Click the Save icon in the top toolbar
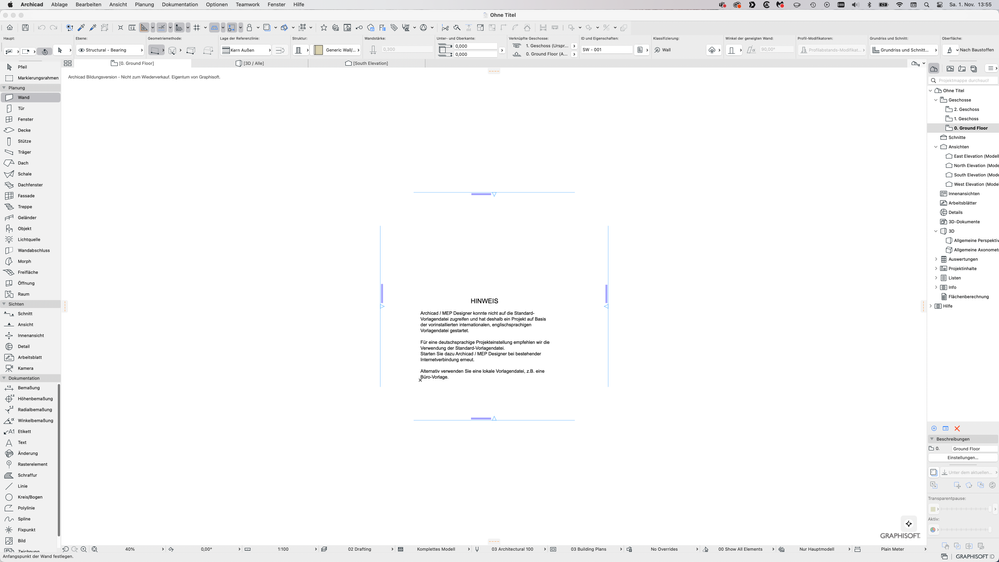 pos(25,27)
